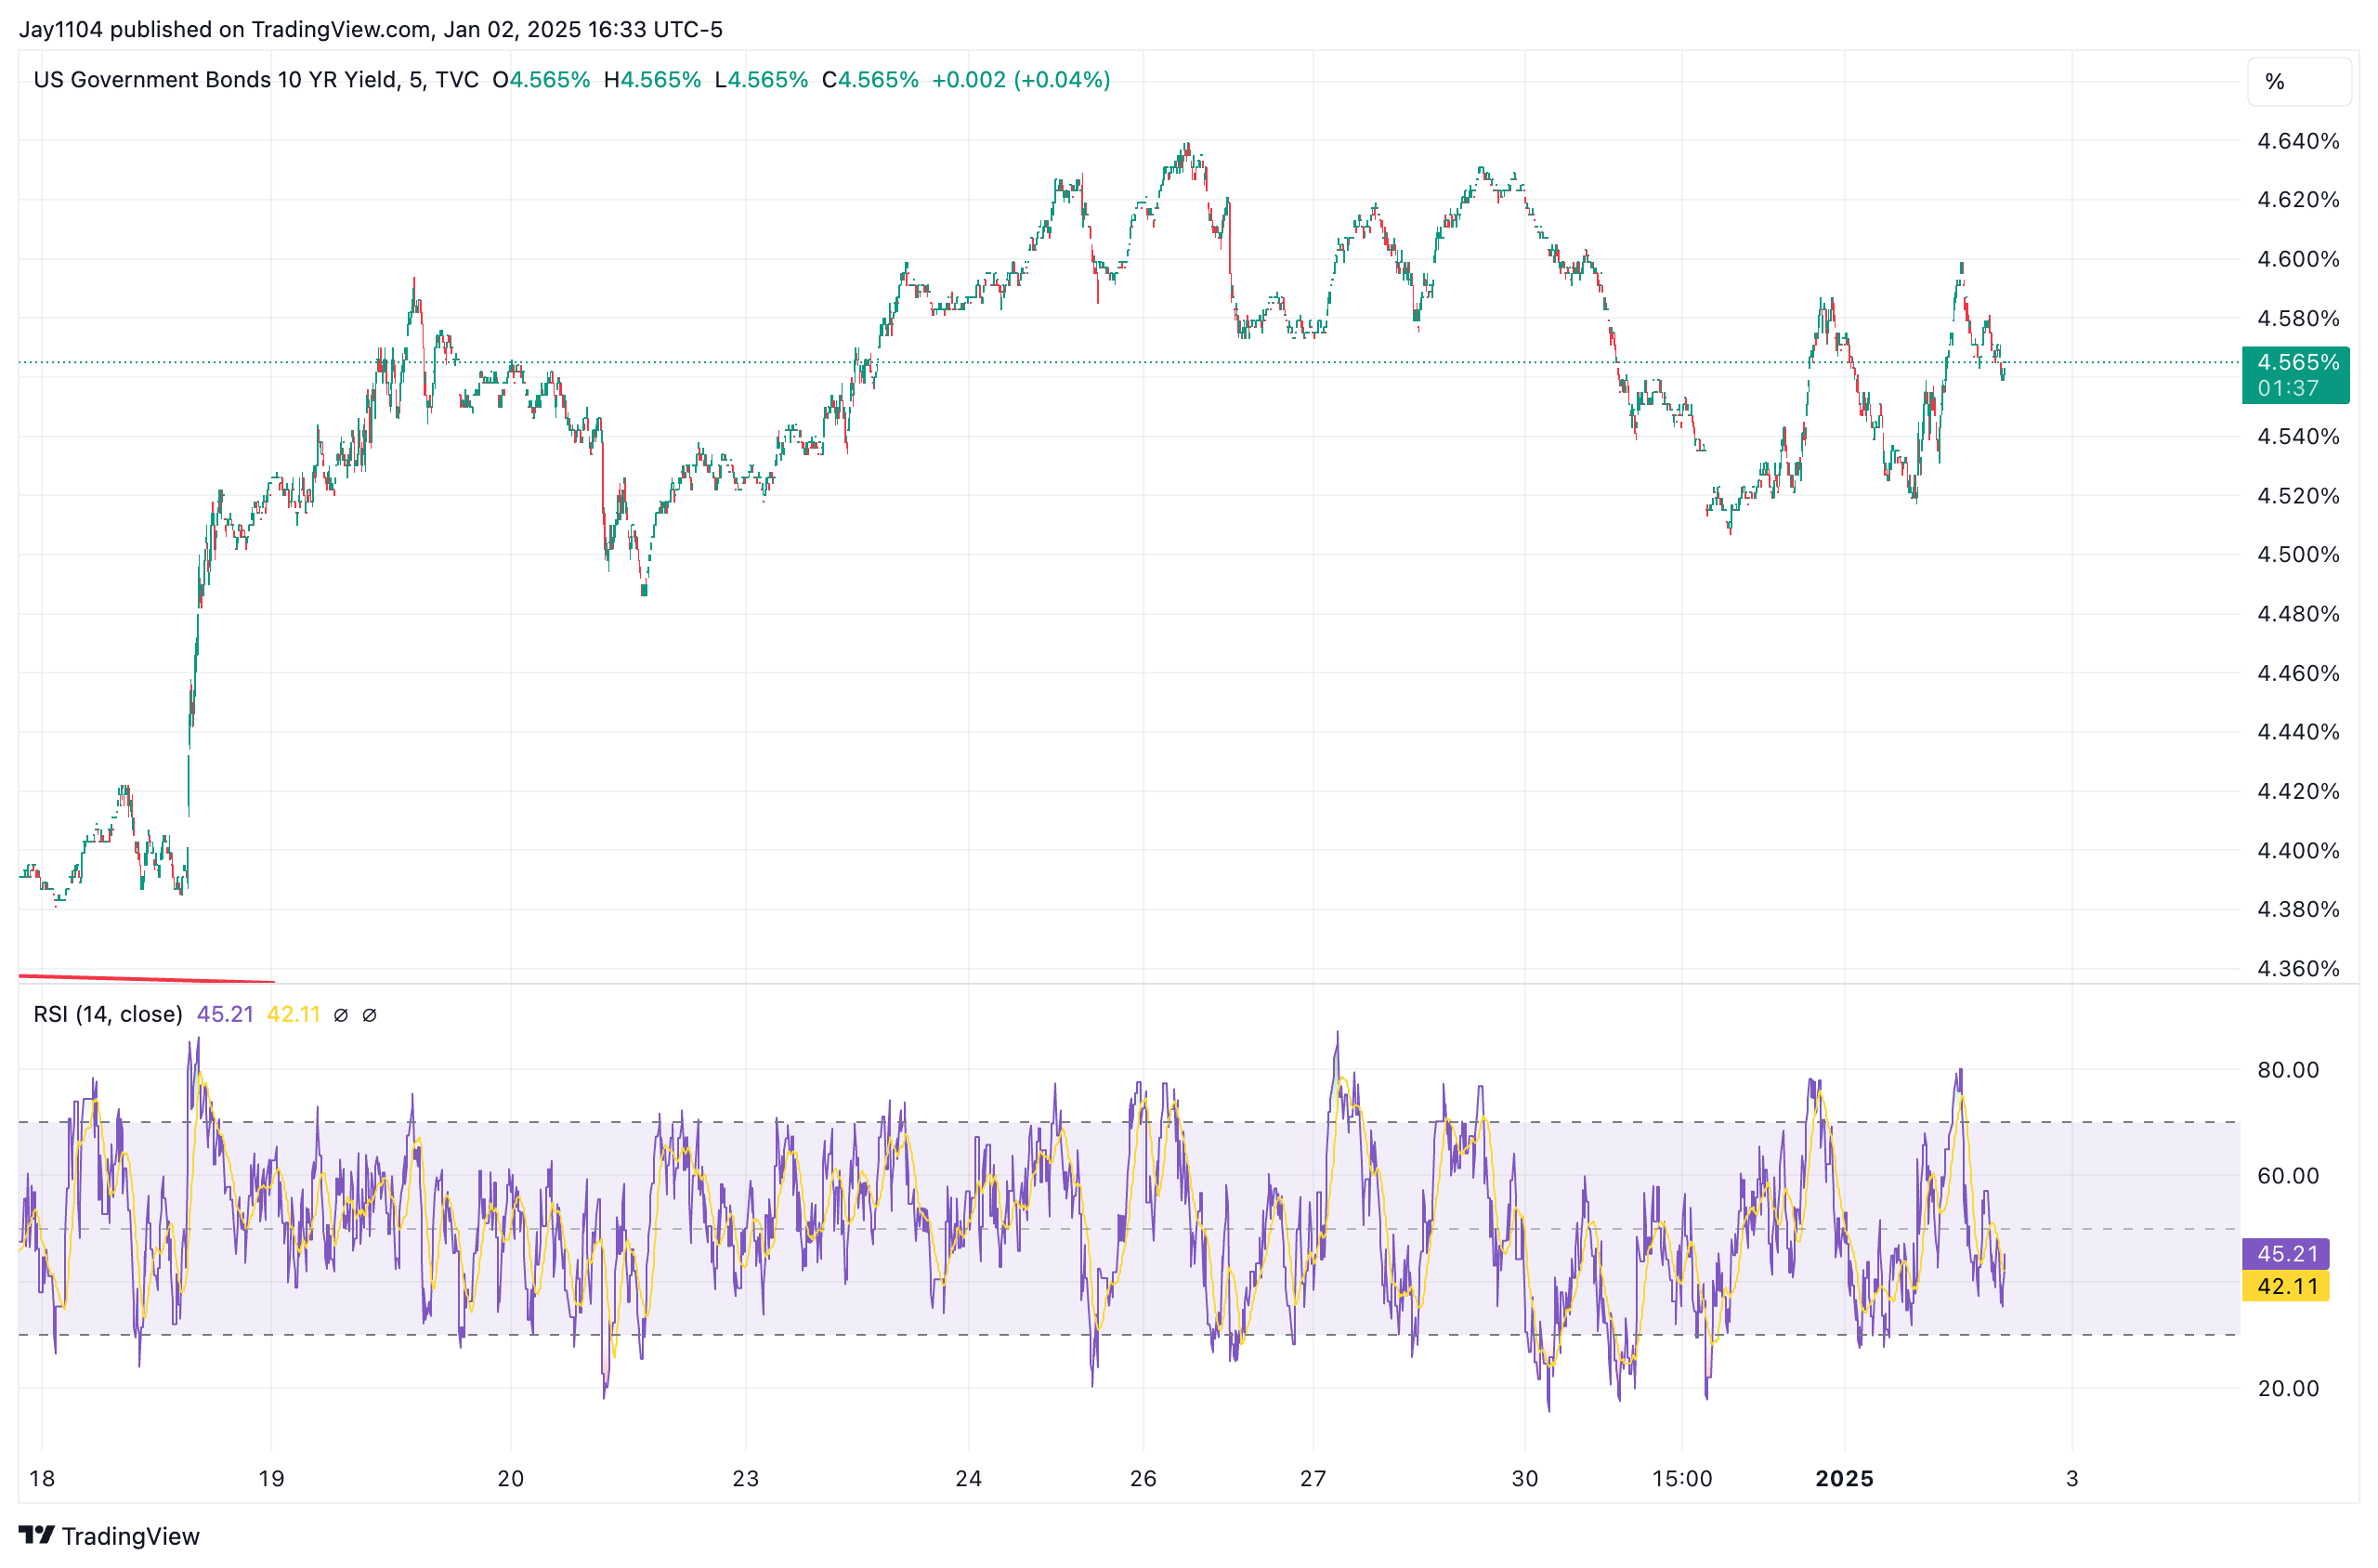
Task: Click the RSI (14, close) indicator label
Action: pos(108,1015)
